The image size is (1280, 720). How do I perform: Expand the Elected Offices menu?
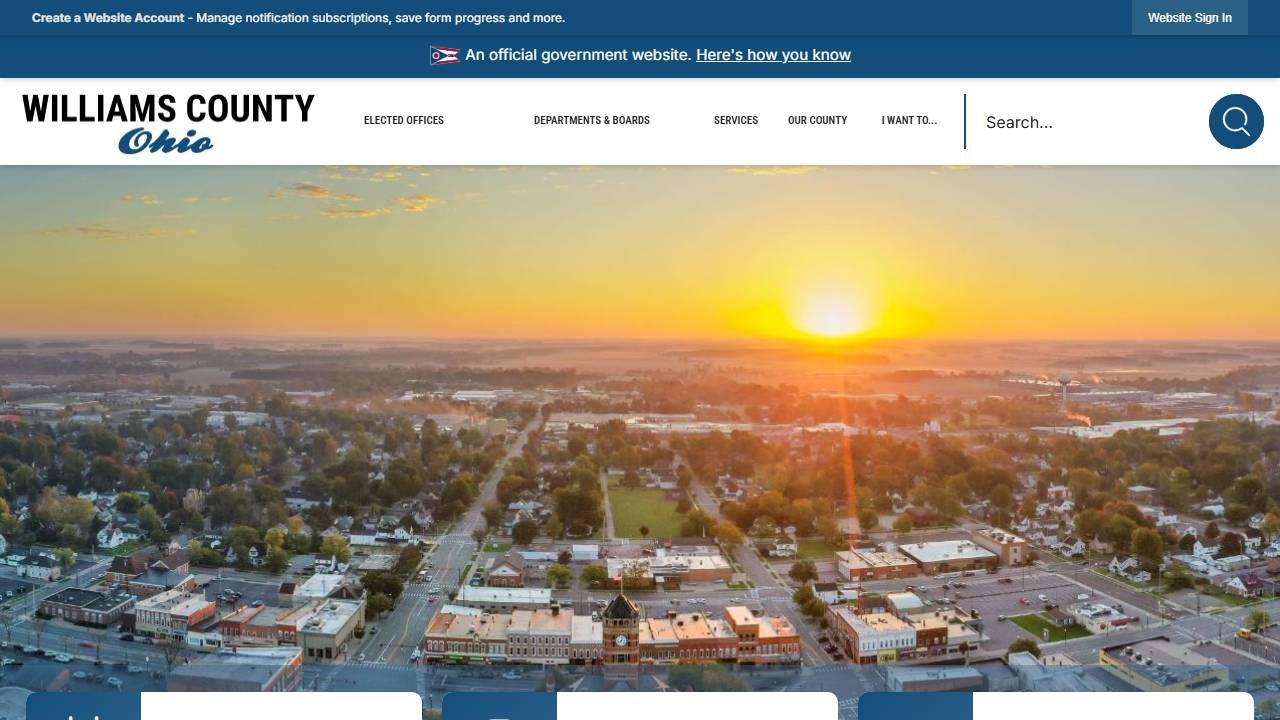tap(404, 120)
